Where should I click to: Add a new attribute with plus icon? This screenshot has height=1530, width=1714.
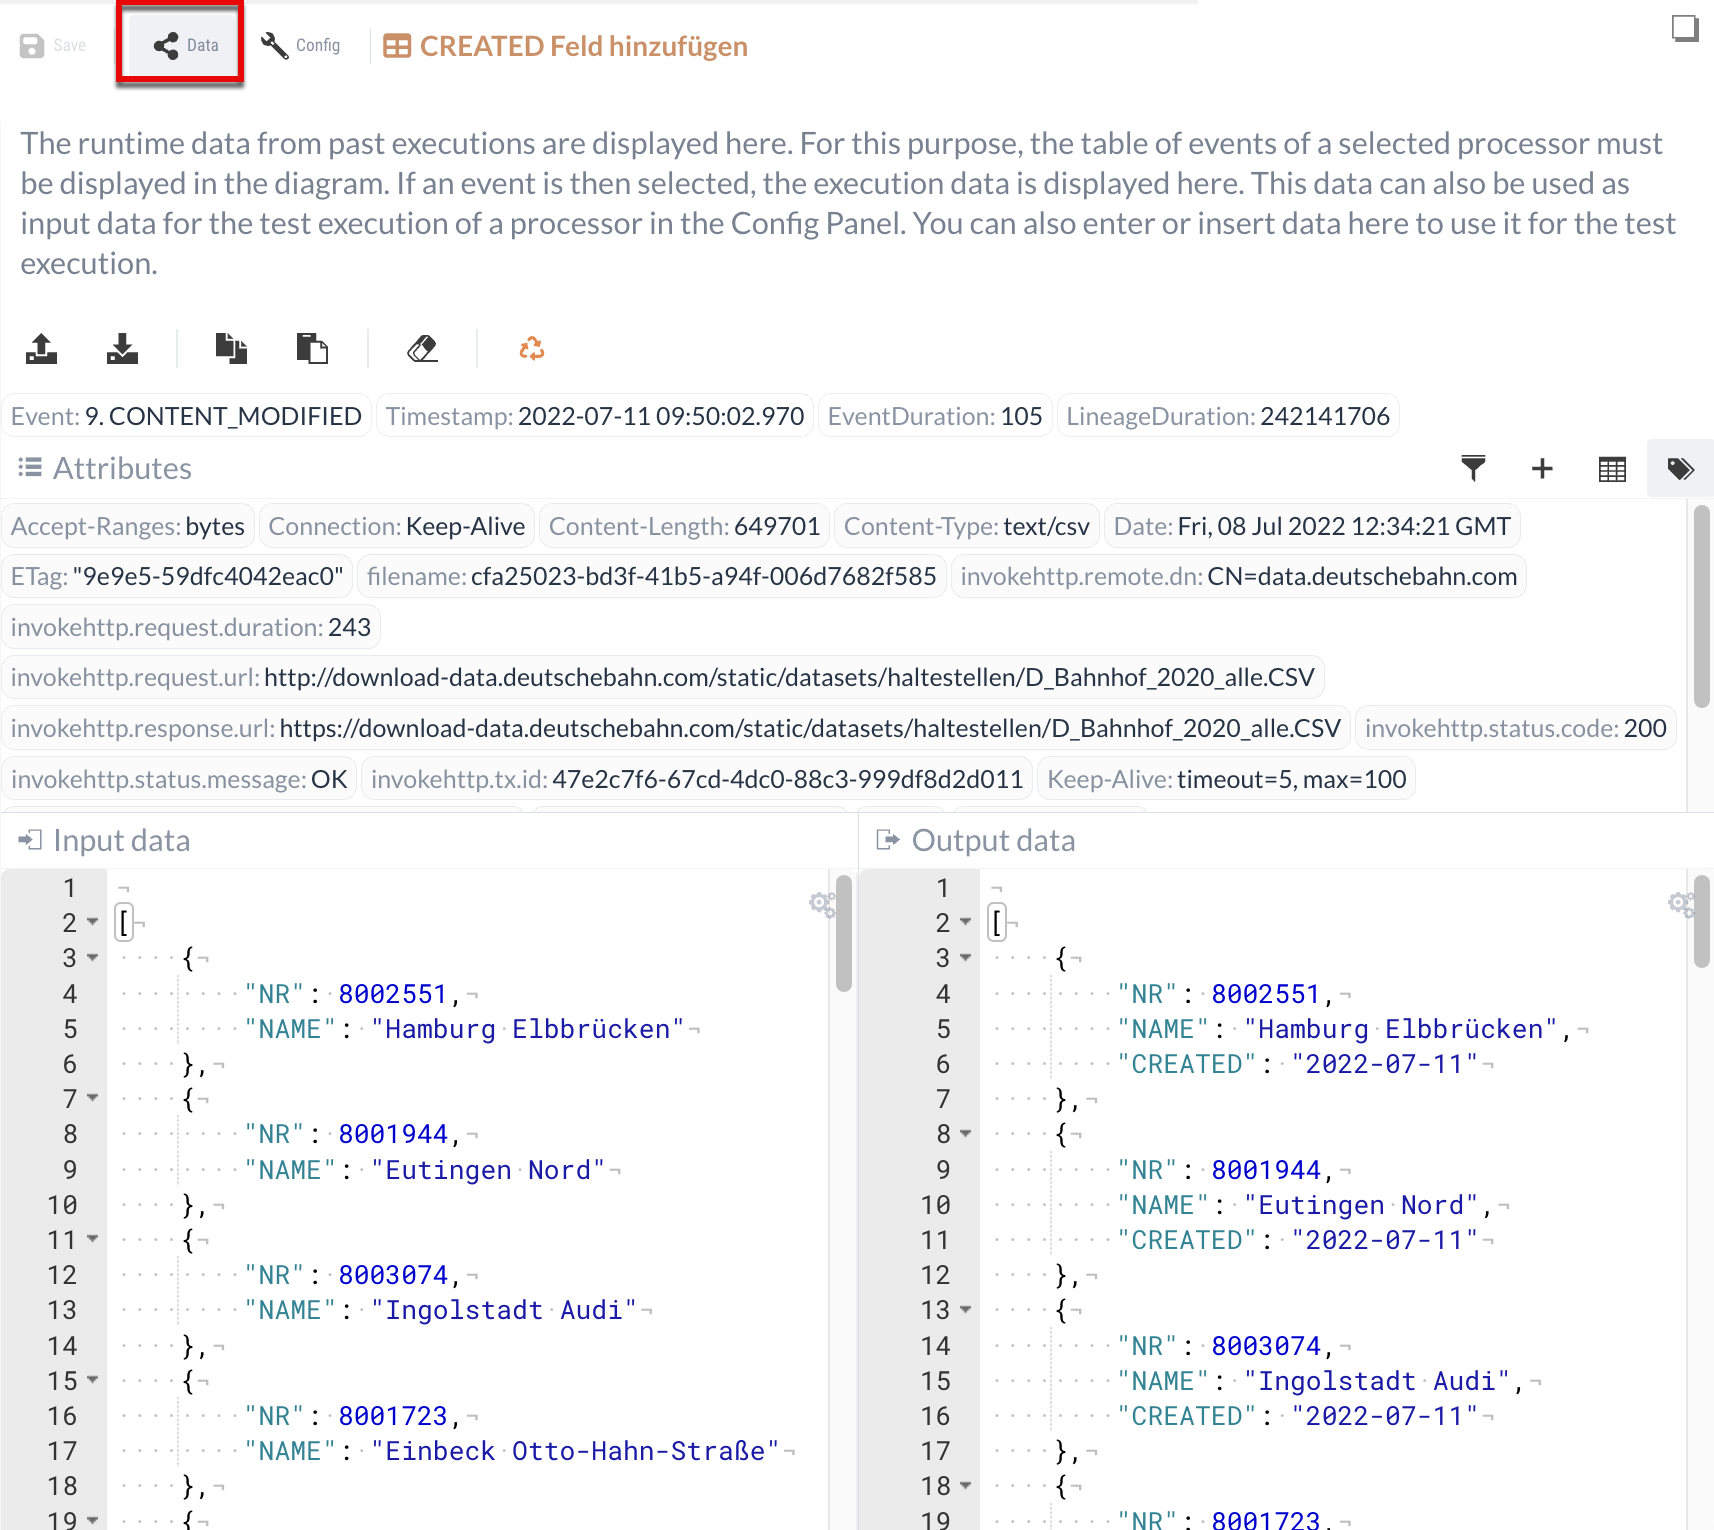click(x=1542, y=468)
